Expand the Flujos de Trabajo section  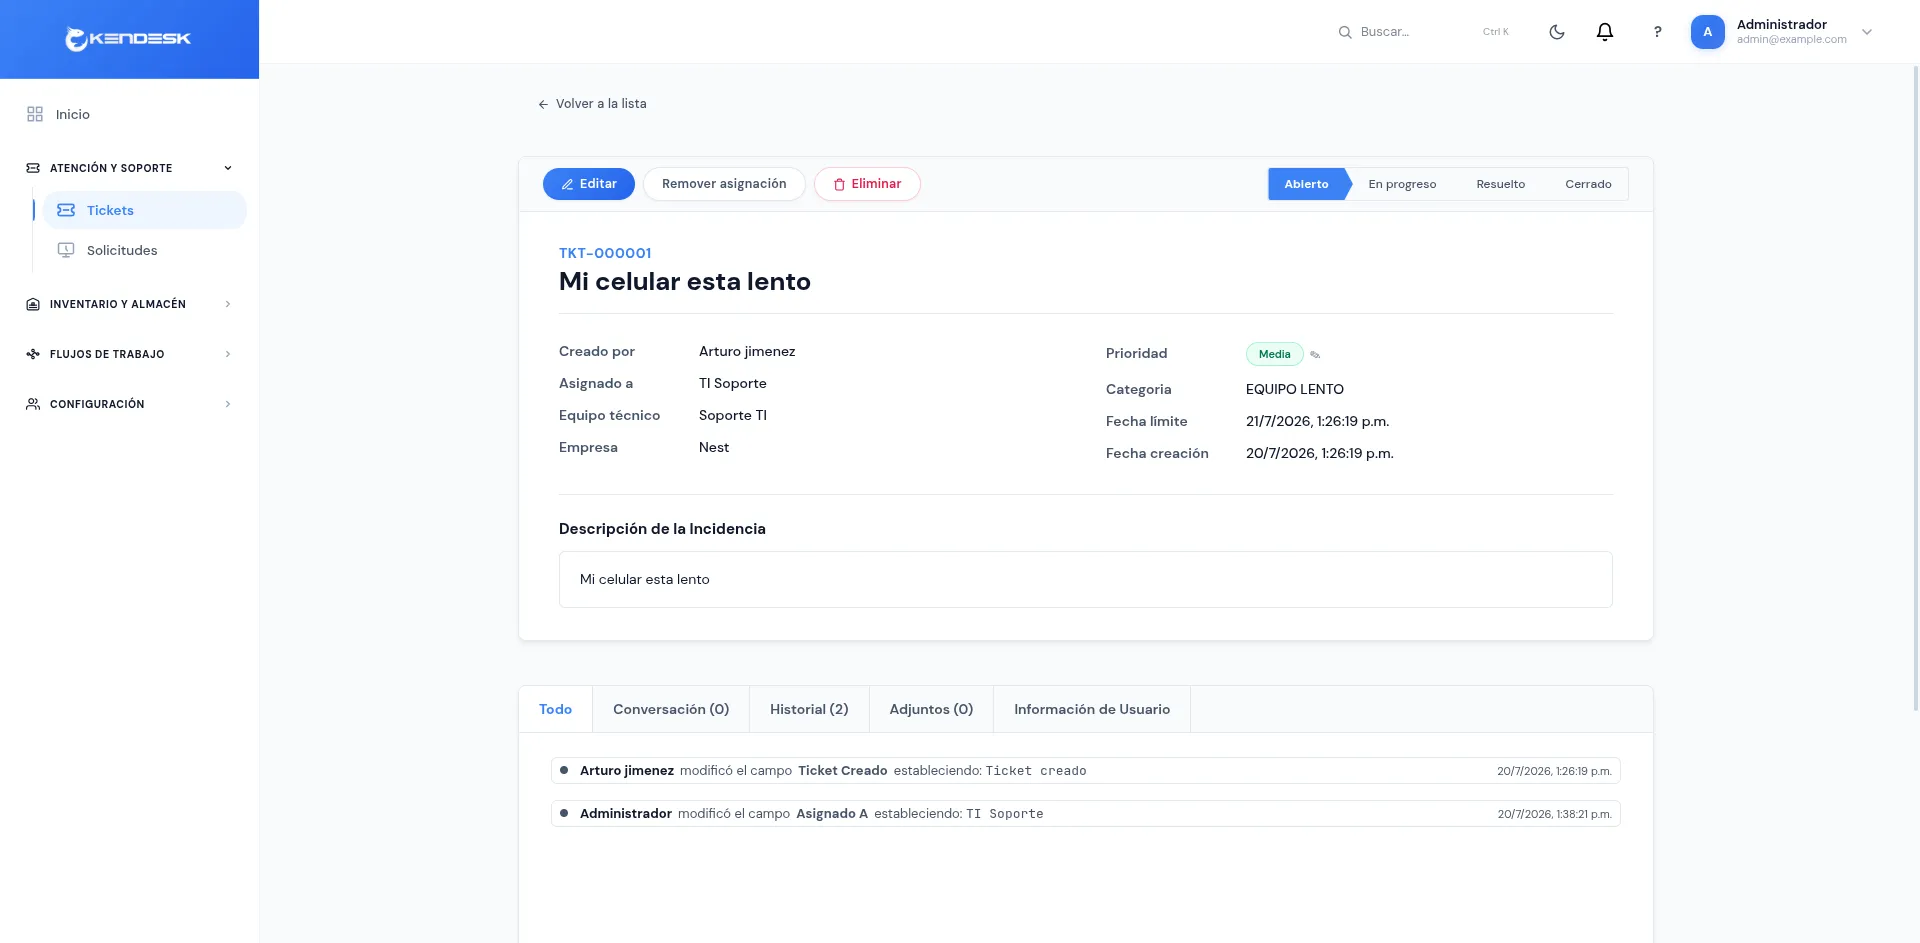(228, 354)
